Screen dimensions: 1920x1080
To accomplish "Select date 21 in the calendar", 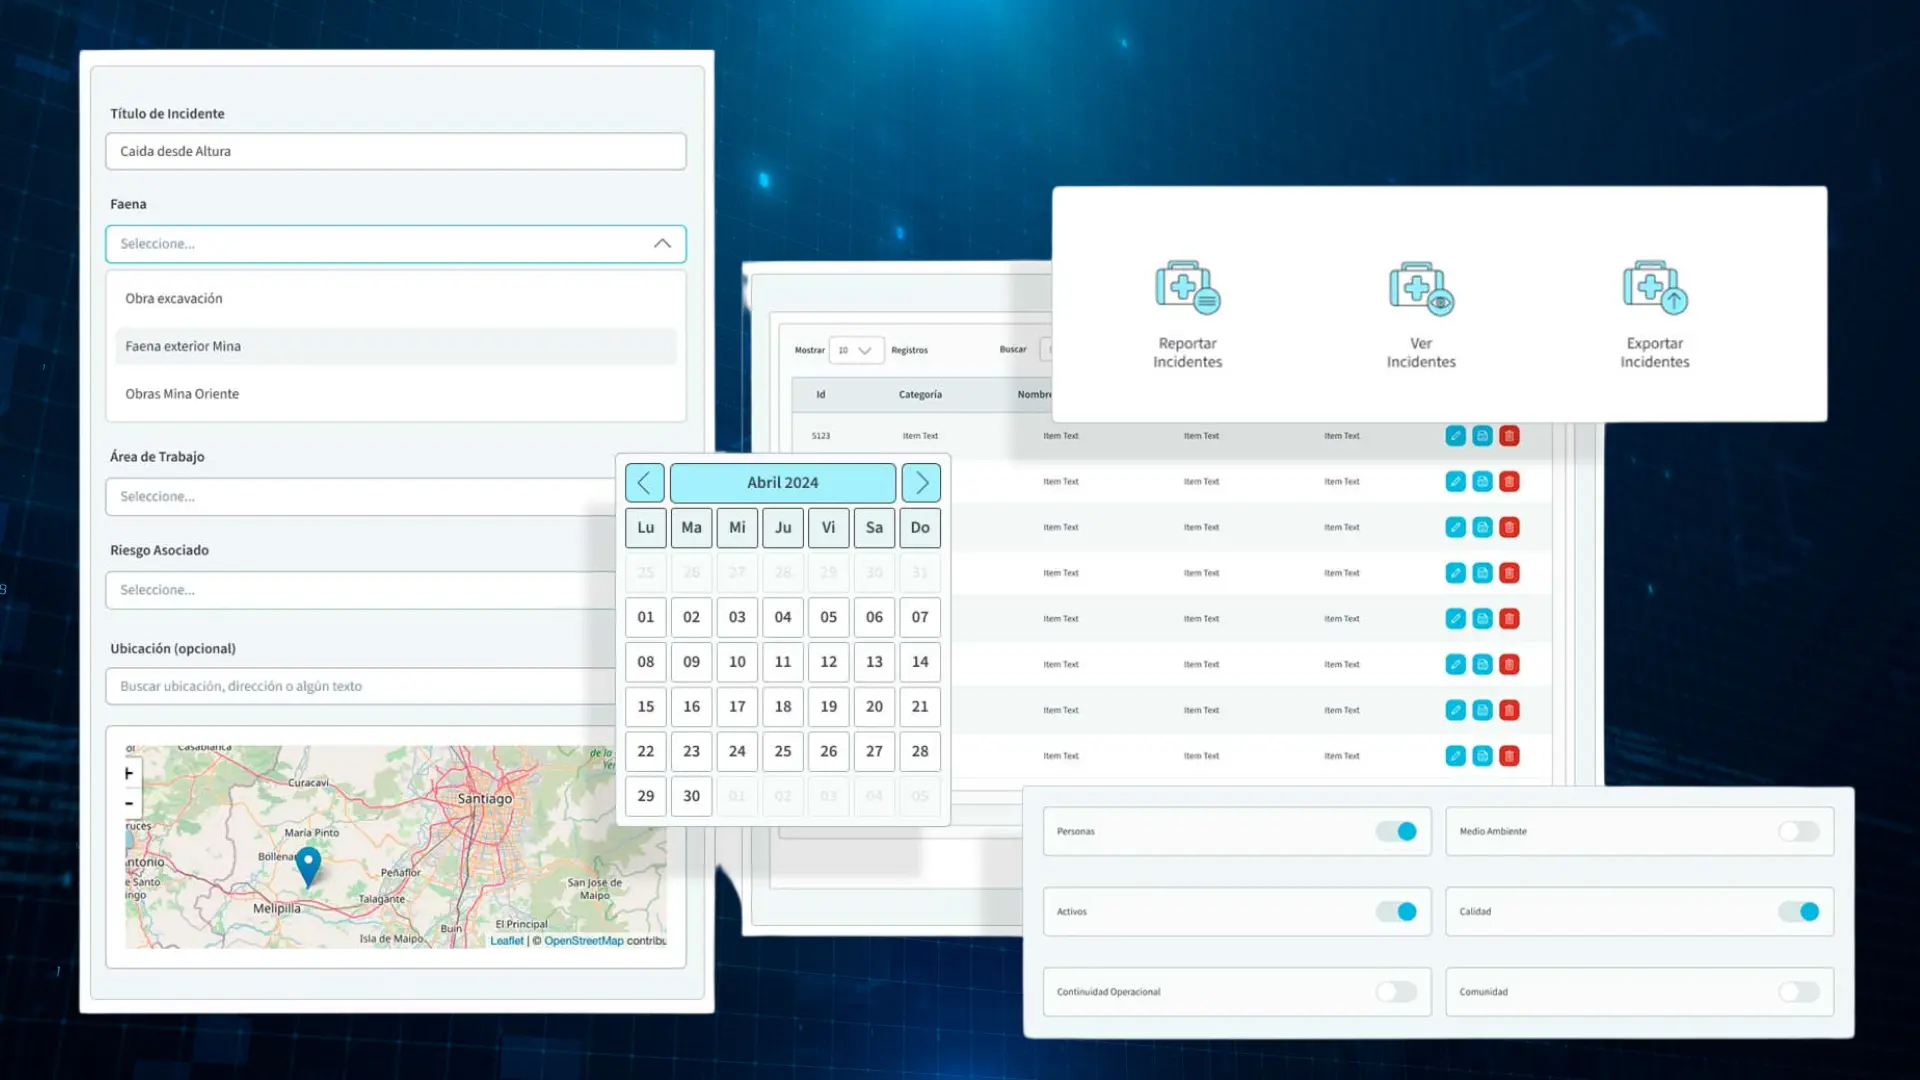I will tap(920, 707).
